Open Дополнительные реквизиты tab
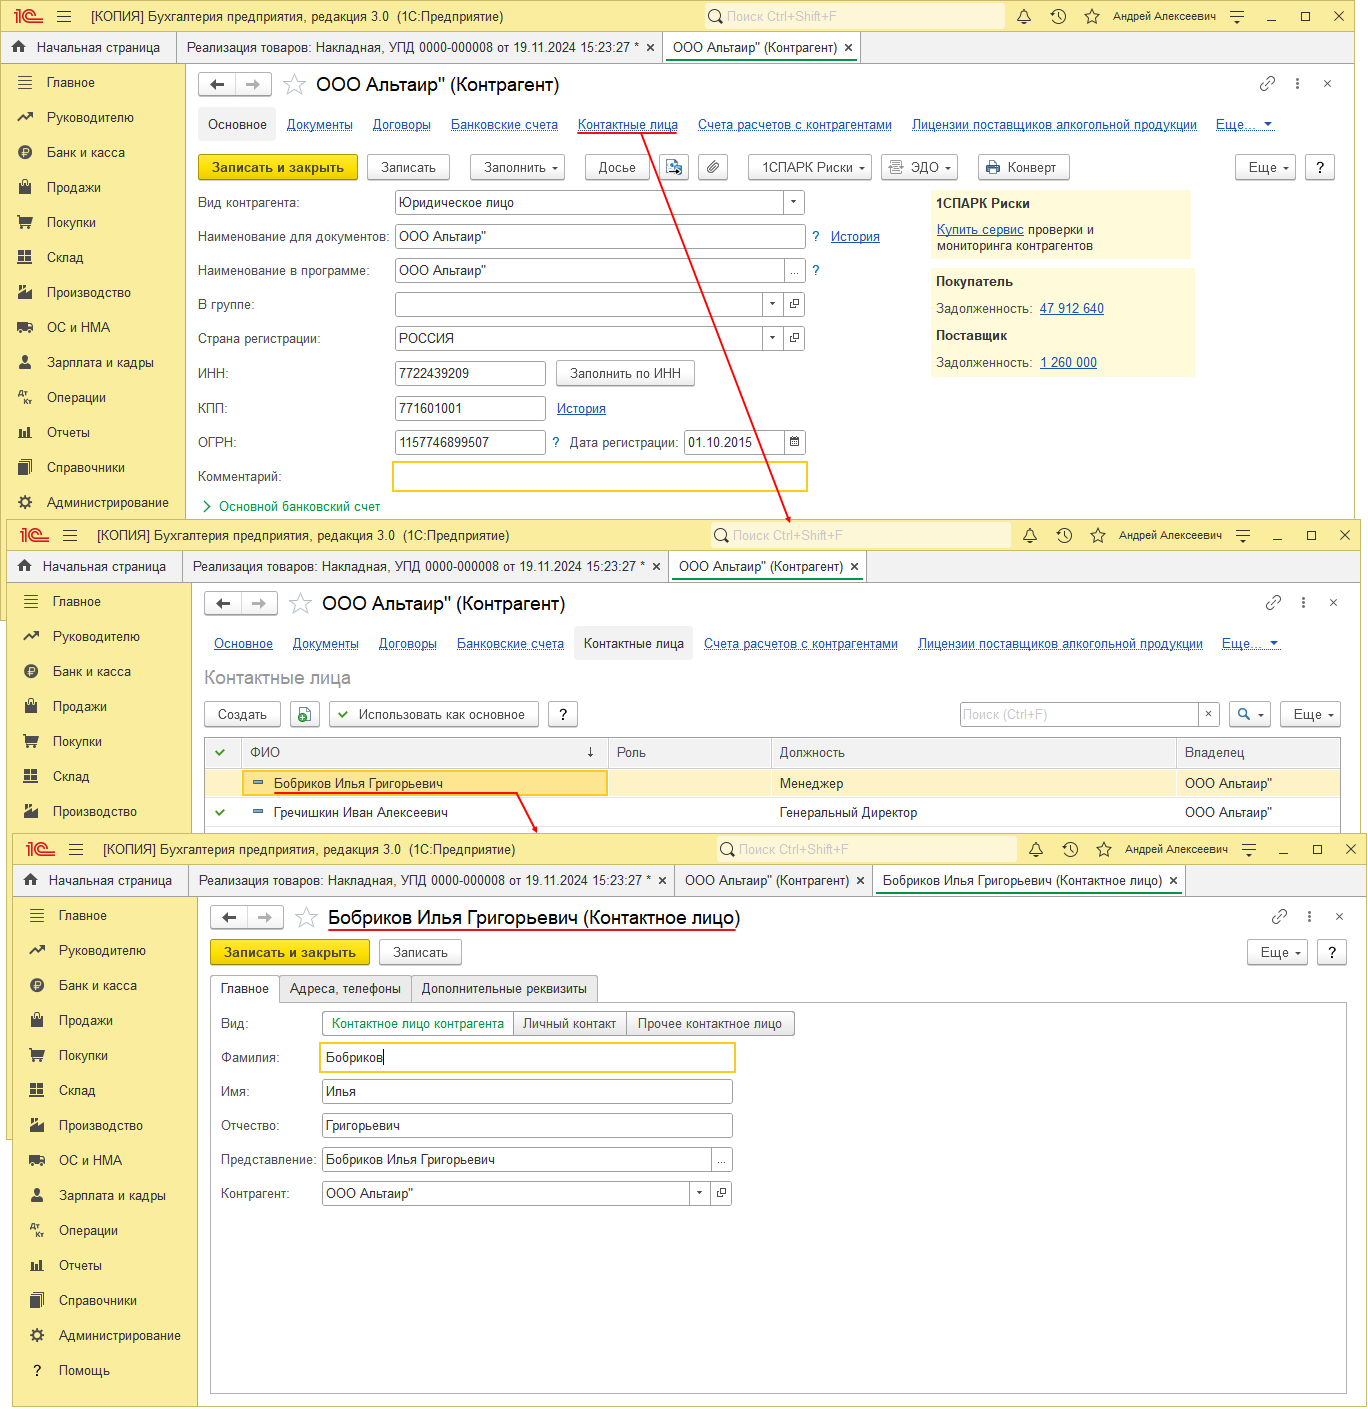 coord(504,989)
